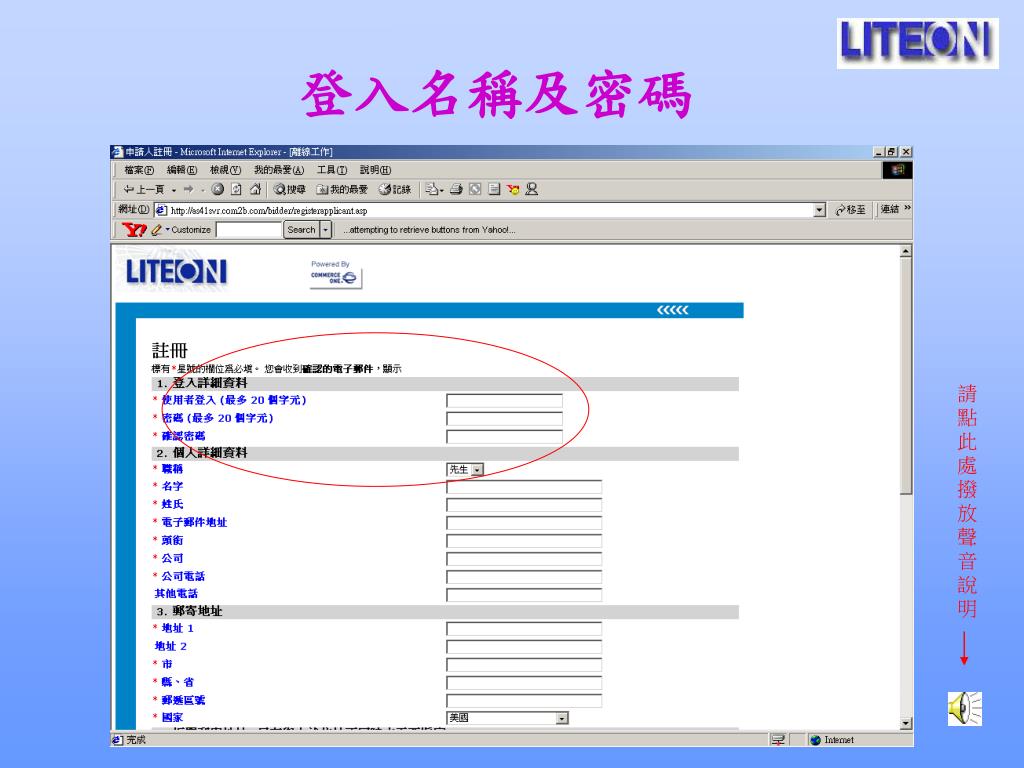Click the Forward arrow icon
This screenshot has width=1024, height=768.
(188, 189)
